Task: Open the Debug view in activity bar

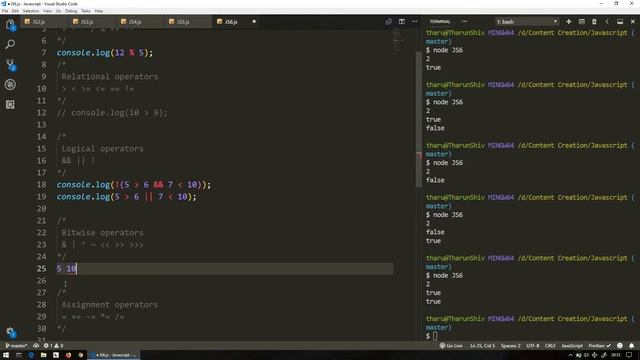Action: click(x=10, y=84)
